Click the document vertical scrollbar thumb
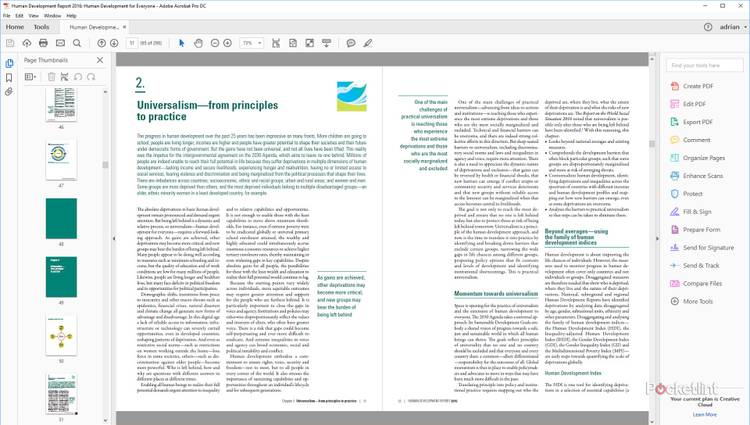Viewport: 750px width, 425px height. coord(651,144)
